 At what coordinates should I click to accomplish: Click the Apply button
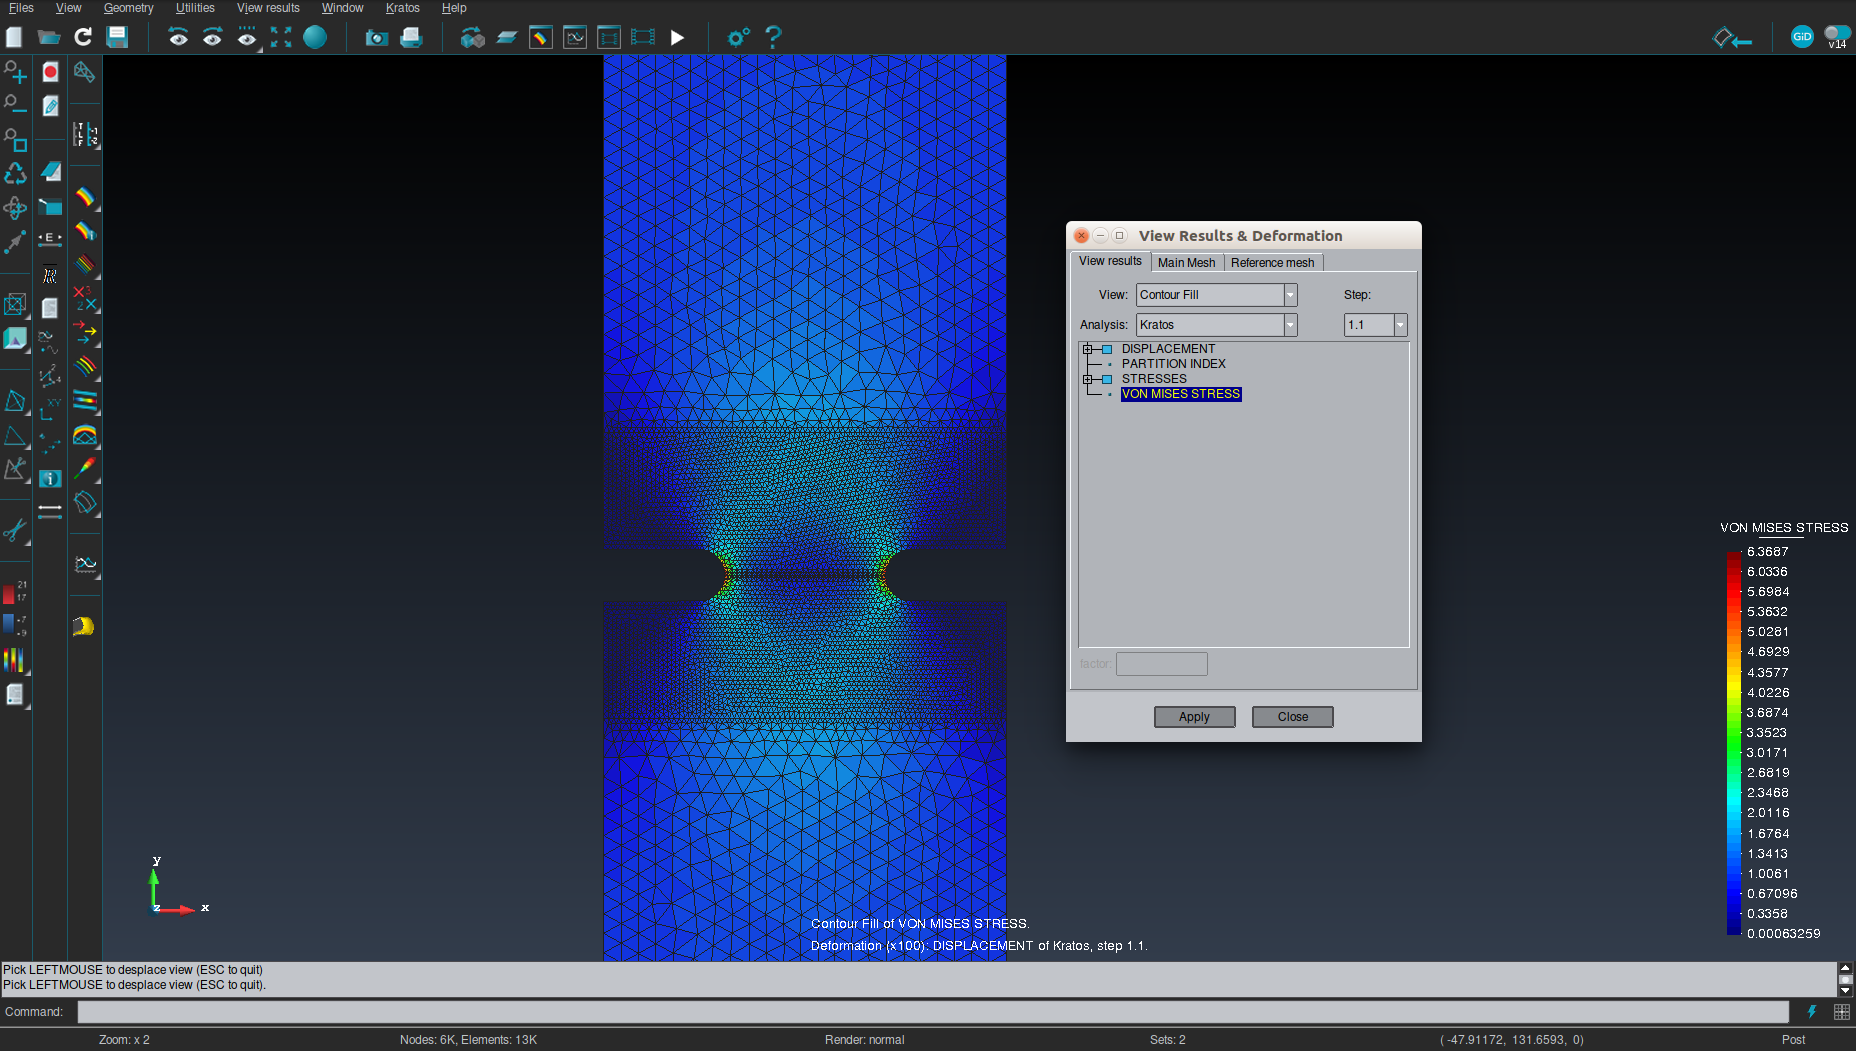1194,717
